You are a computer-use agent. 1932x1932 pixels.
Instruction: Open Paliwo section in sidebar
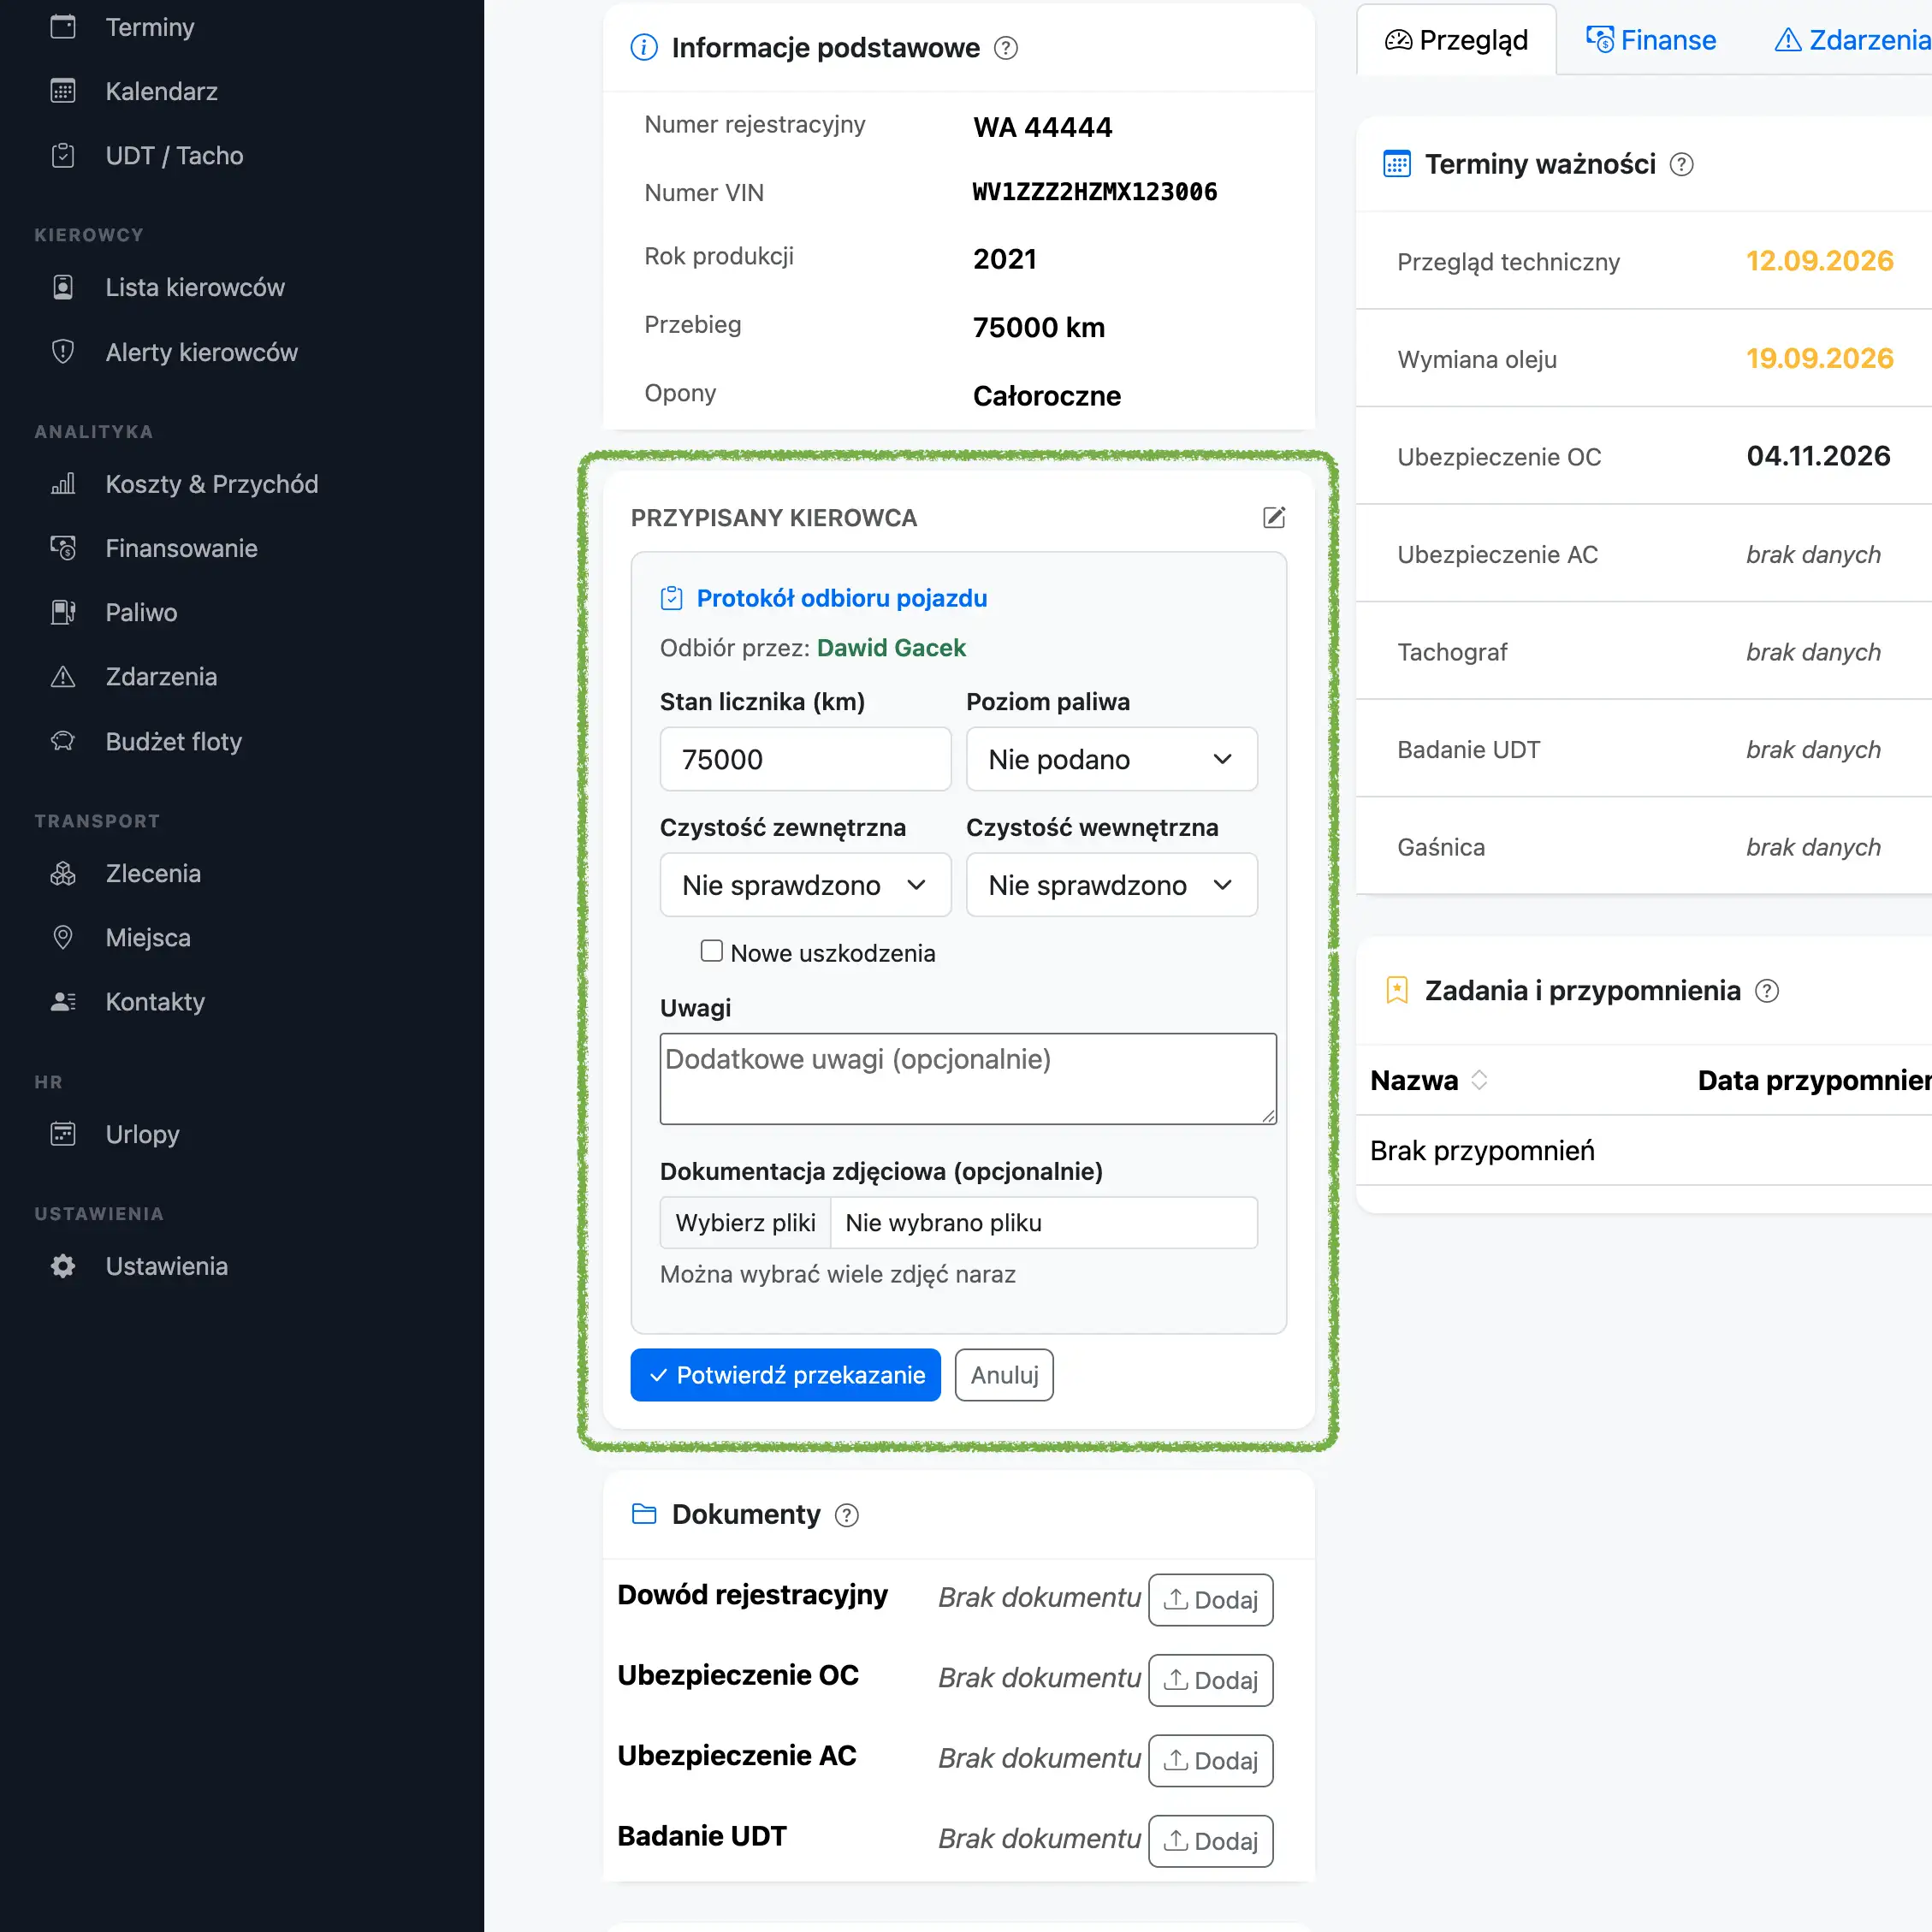coord(141,612)
